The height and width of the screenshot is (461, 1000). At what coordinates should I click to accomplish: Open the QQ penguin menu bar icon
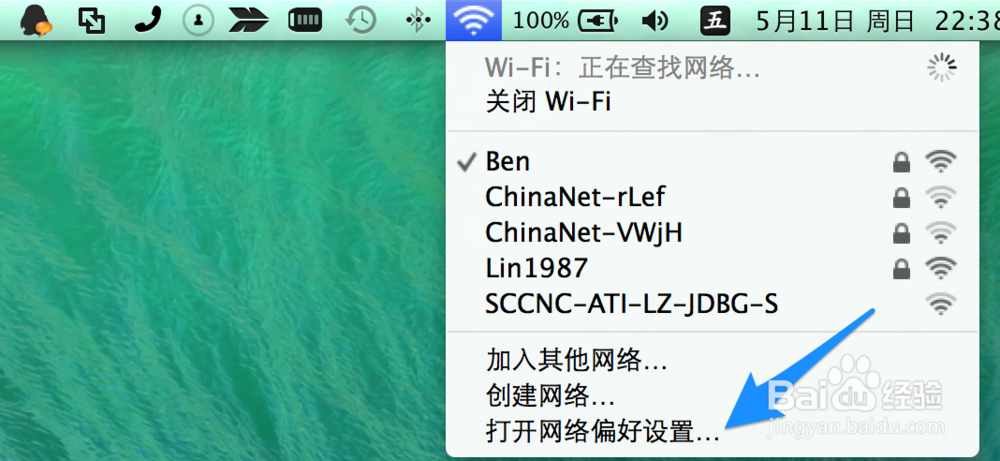pyautogui.click(x=36, y=20)
